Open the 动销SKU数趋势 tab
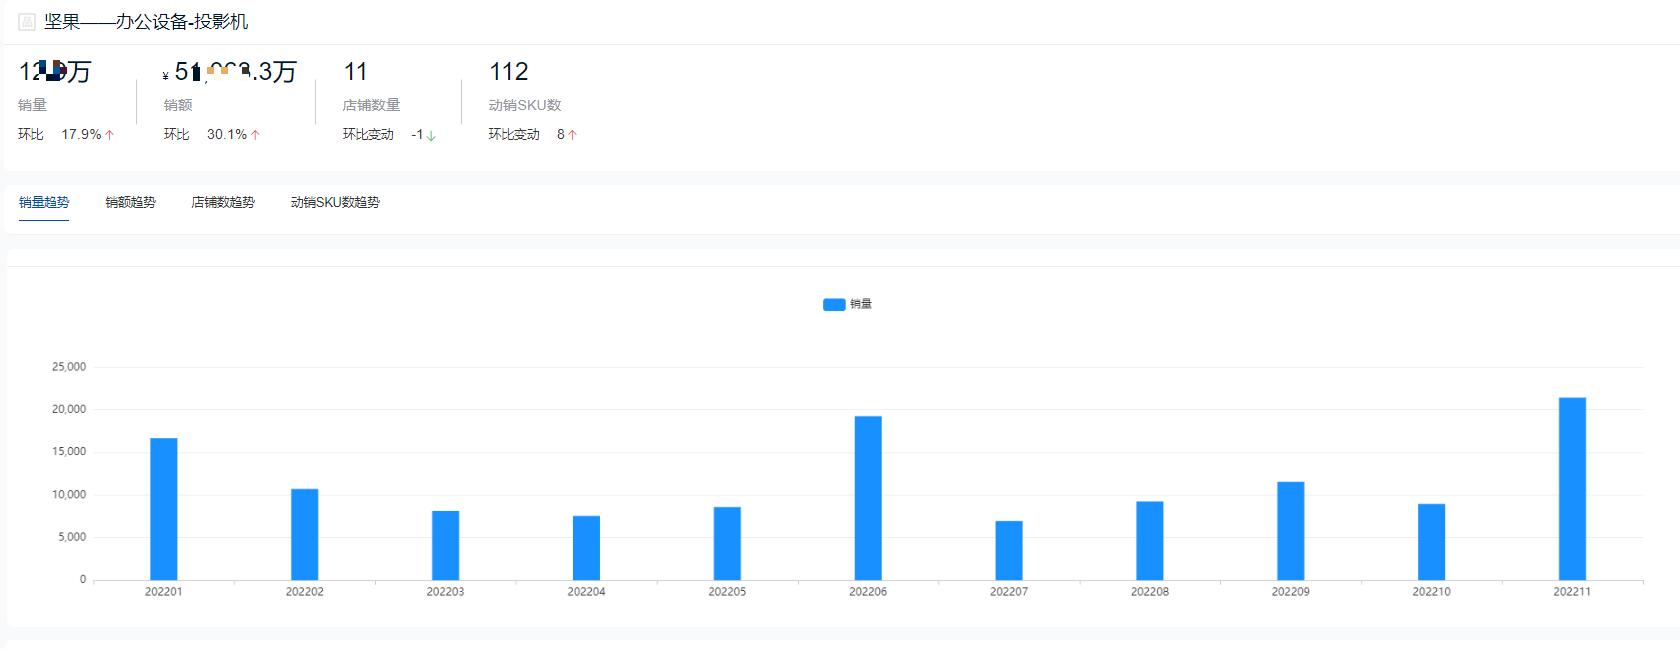Viewport: 1680px width, 649px height. click(x=335, y=202)
